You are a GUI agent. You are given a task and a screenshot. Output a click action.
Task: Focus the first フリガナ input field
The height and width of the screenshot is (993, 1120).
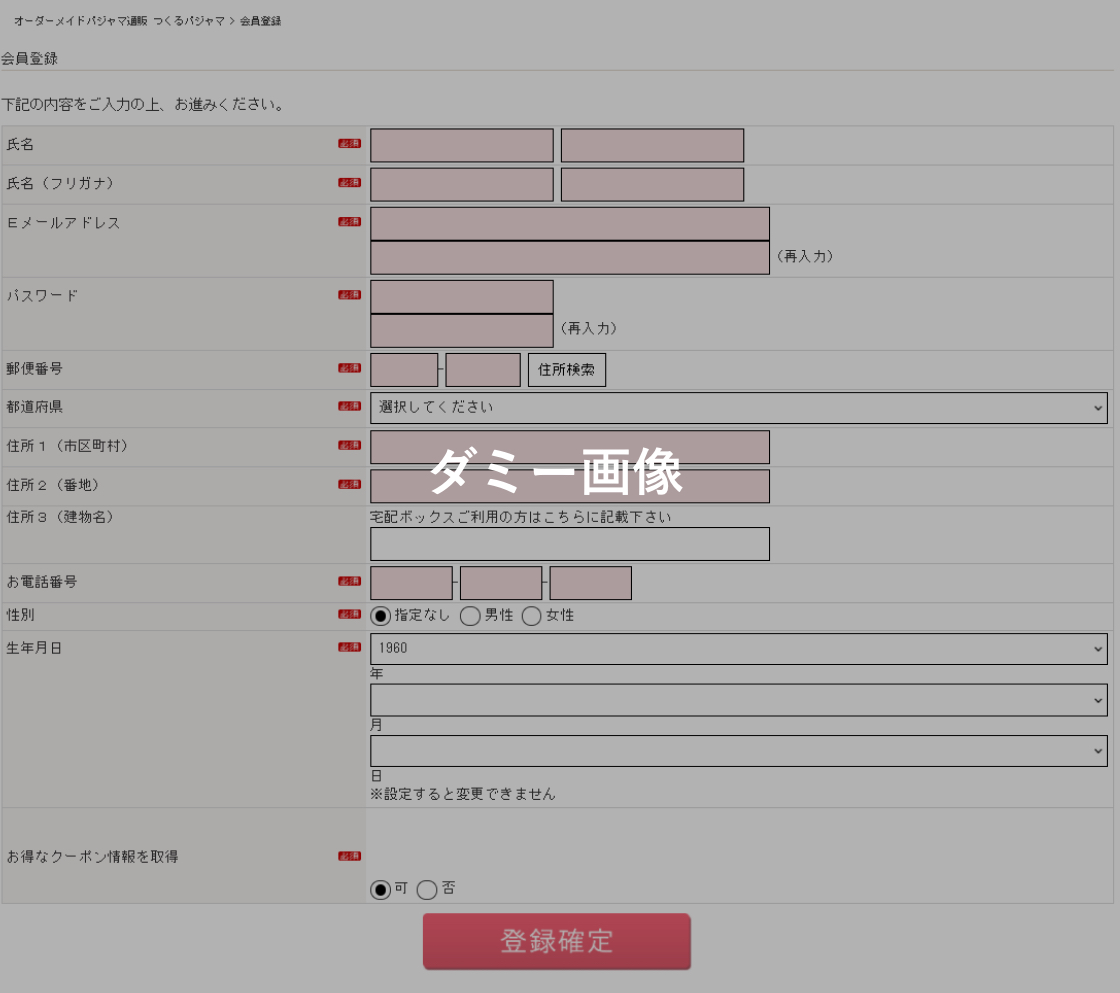[461, 184]
